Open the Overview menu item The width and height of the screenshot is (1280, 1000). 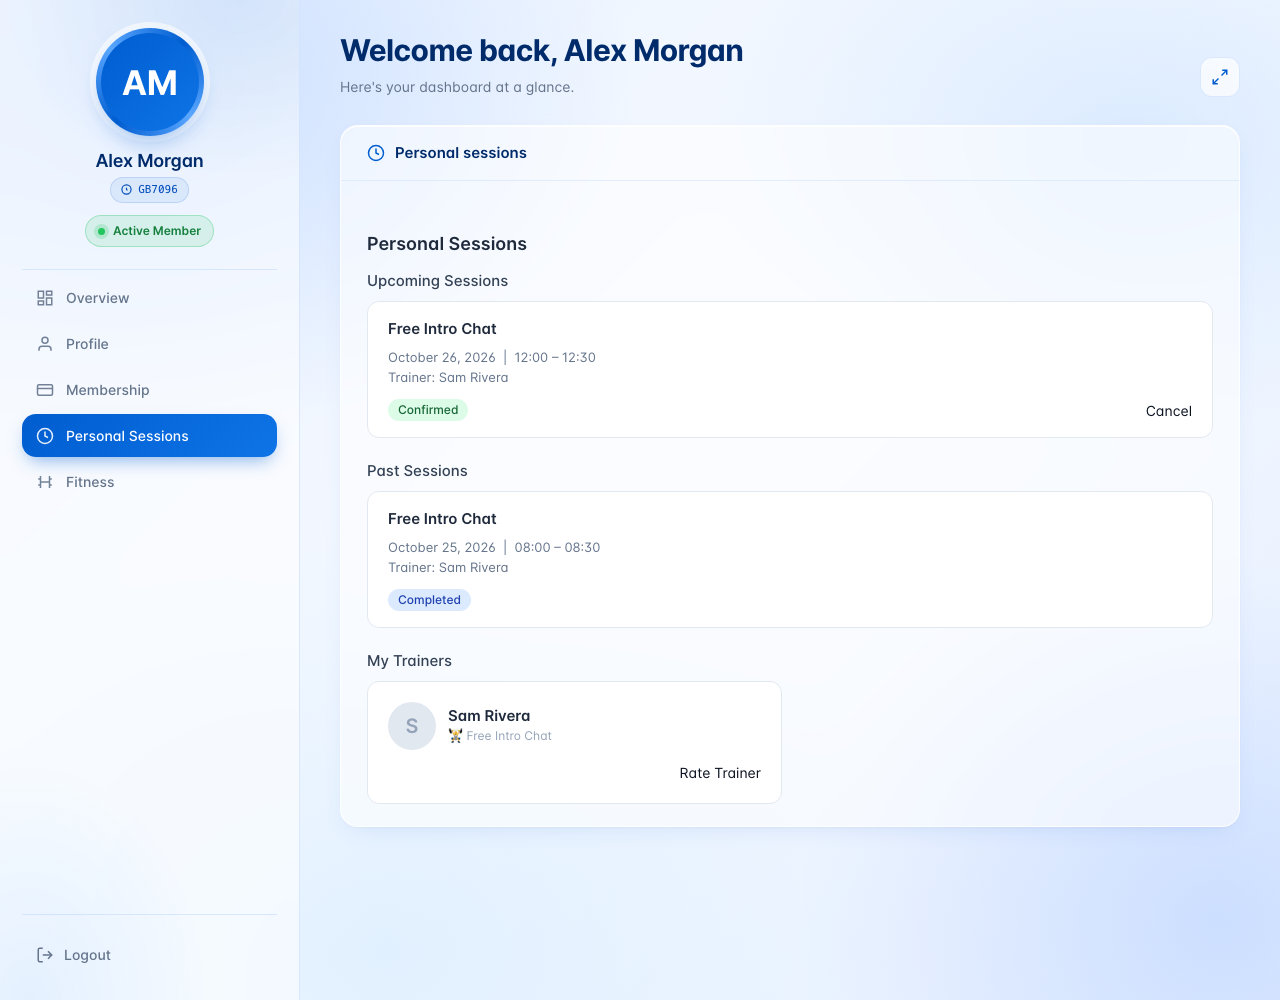point(149,298)
